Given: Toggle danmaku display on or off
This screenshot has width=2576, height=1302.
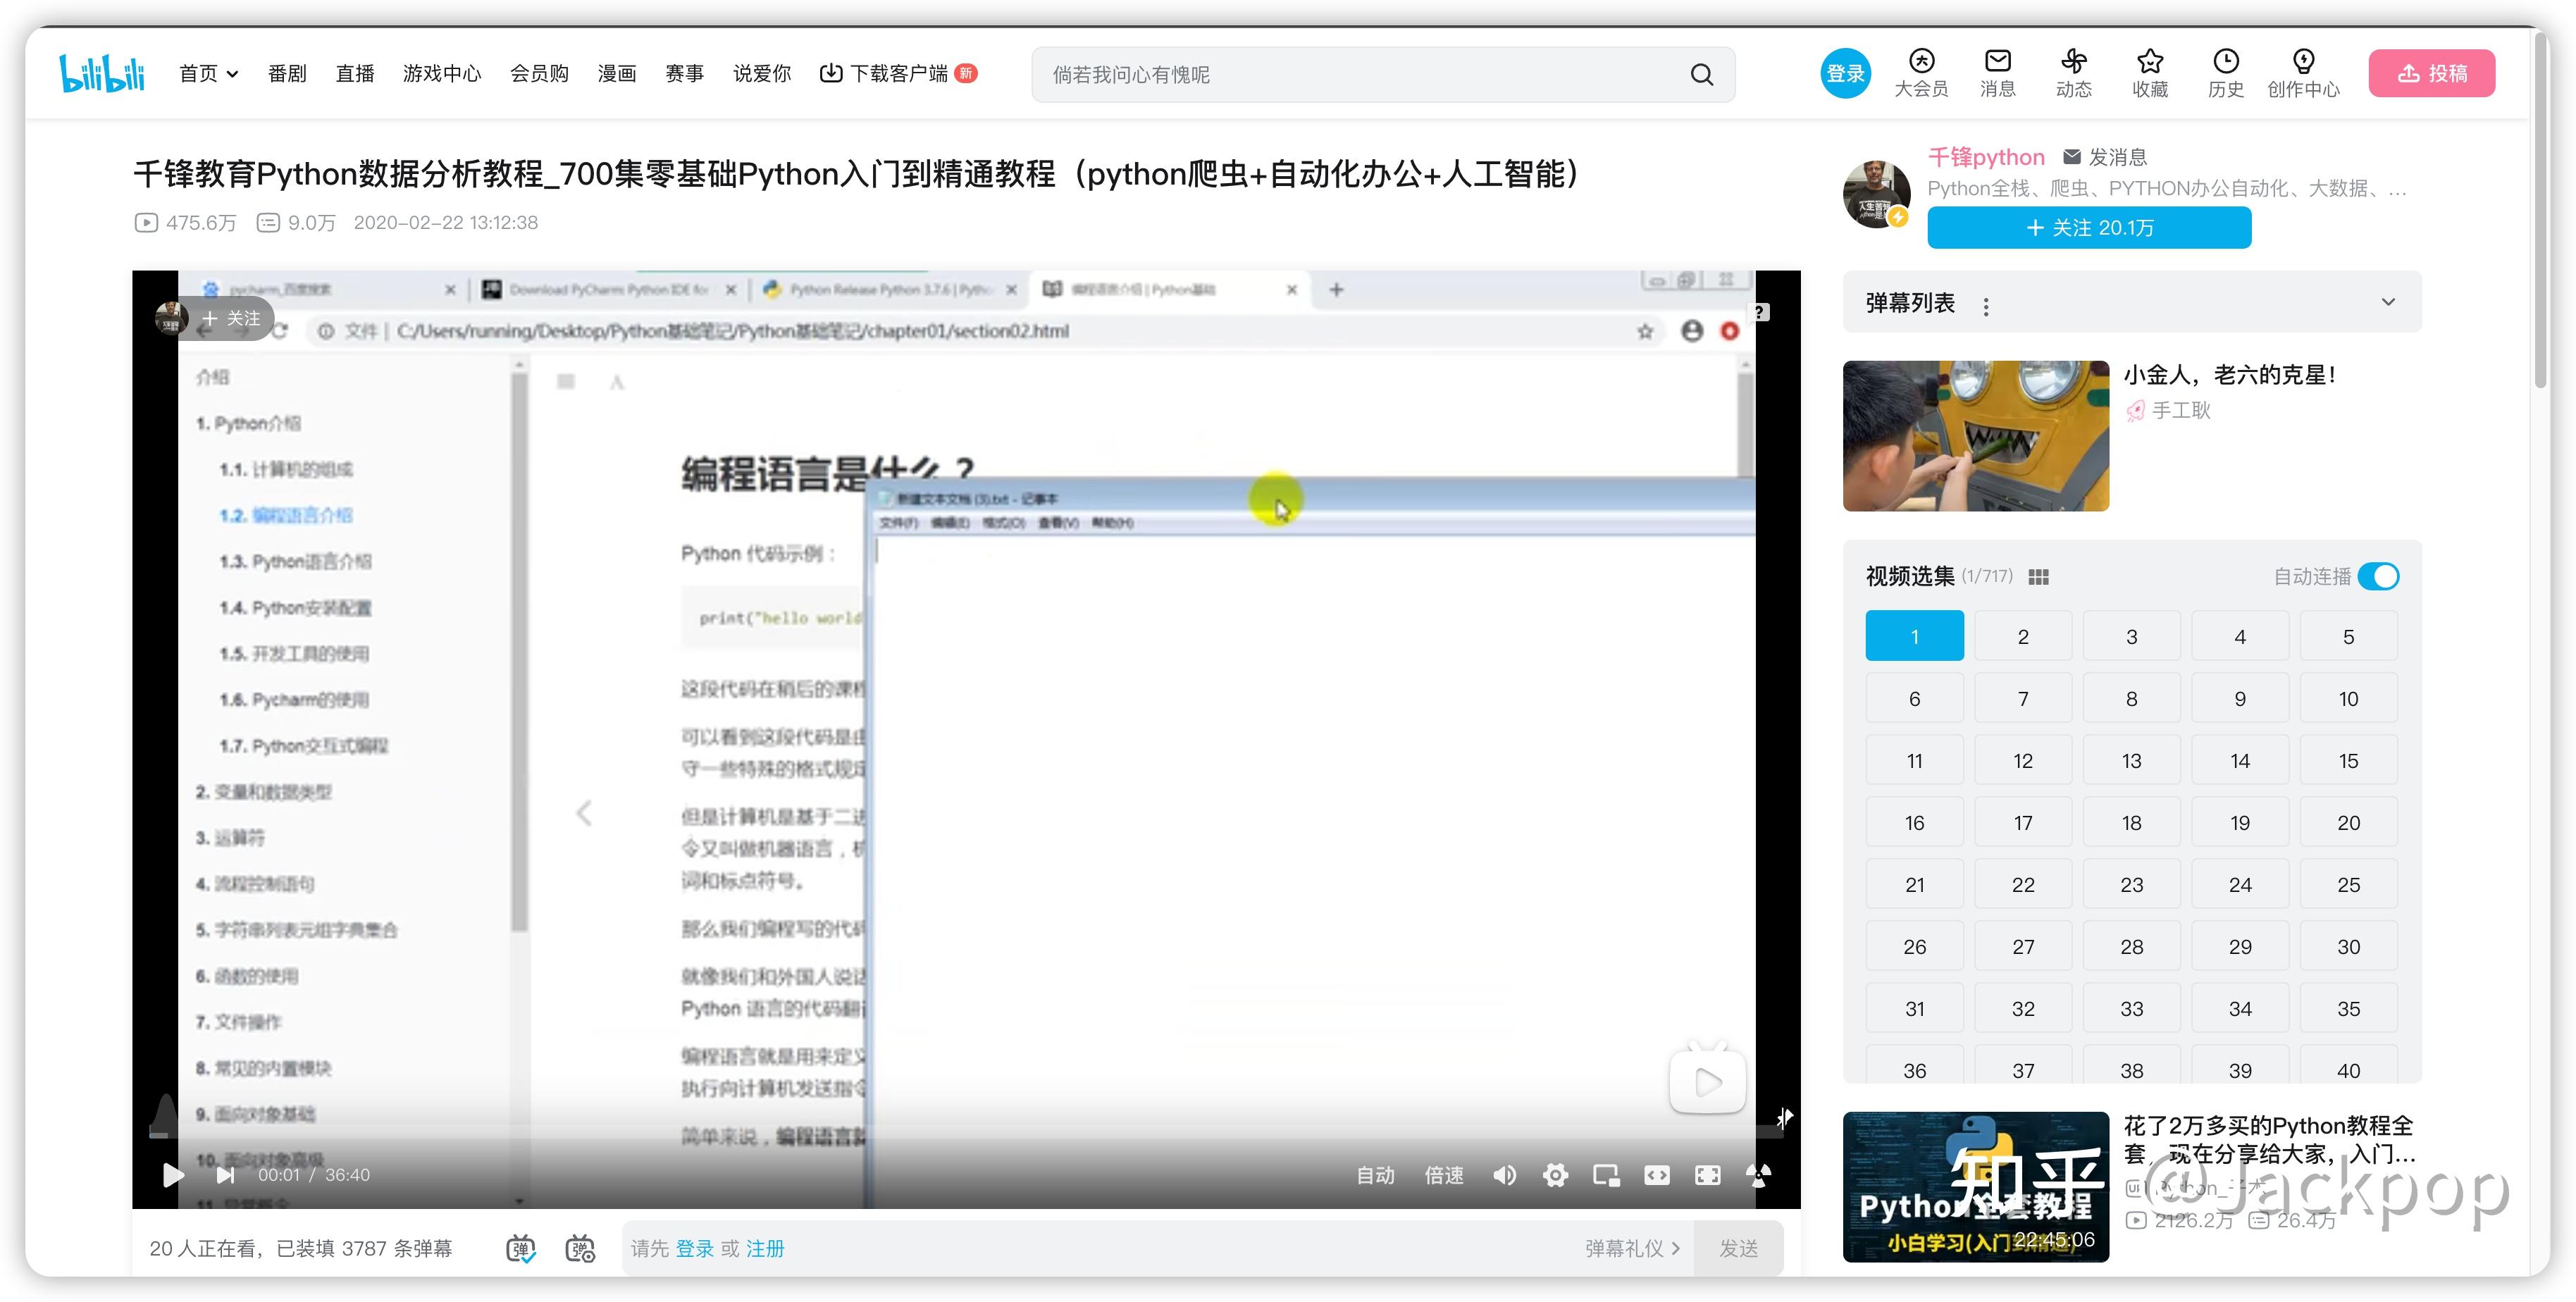Looking at the screenshot, I should click(x=520, y=1248).
